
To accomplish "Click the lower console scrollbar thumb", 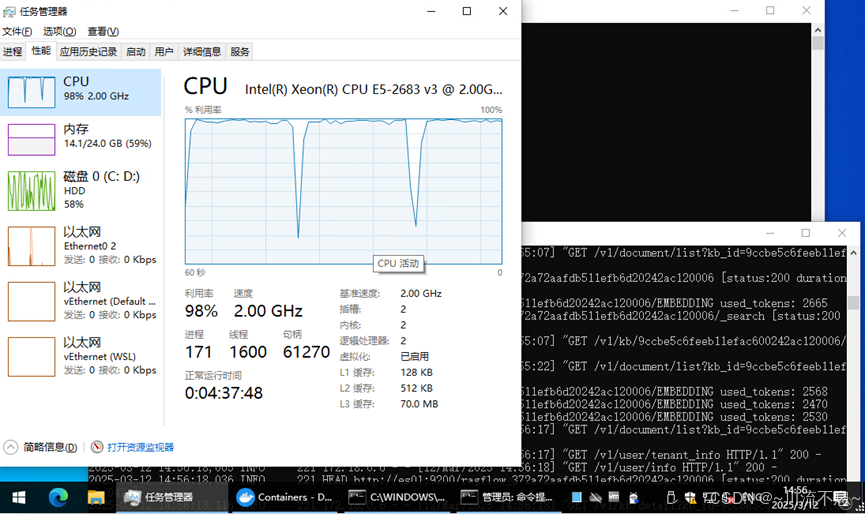I will 853,302.
